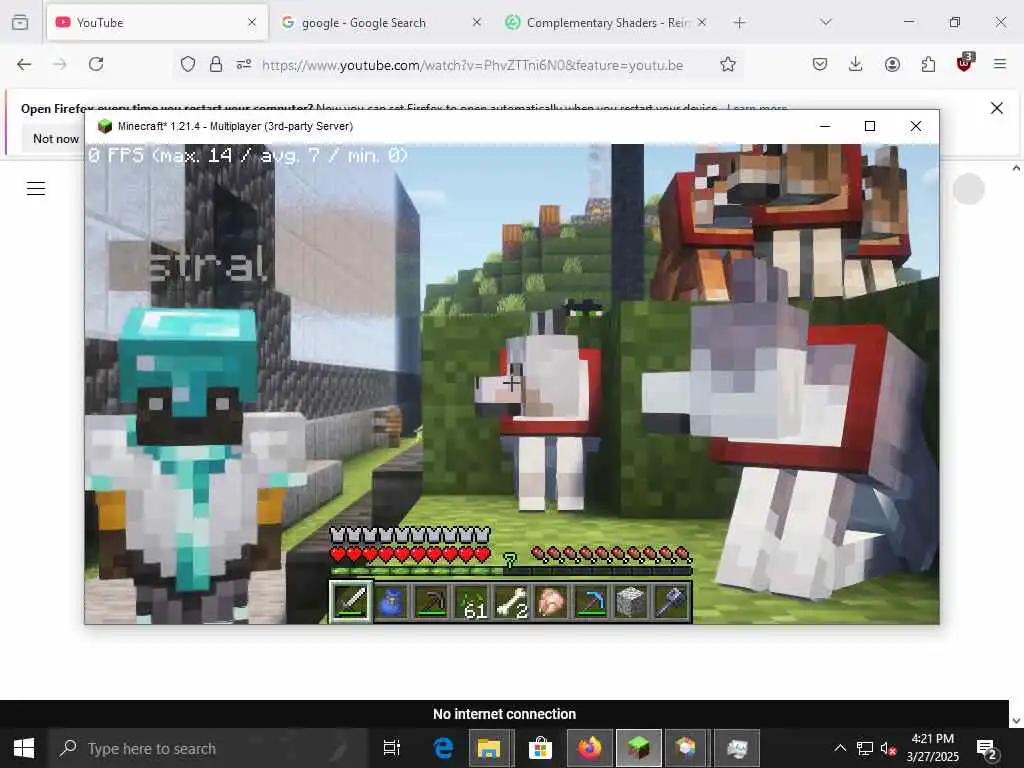
Task: Open a new Firefox tab
Action: [x=739, y=23]
